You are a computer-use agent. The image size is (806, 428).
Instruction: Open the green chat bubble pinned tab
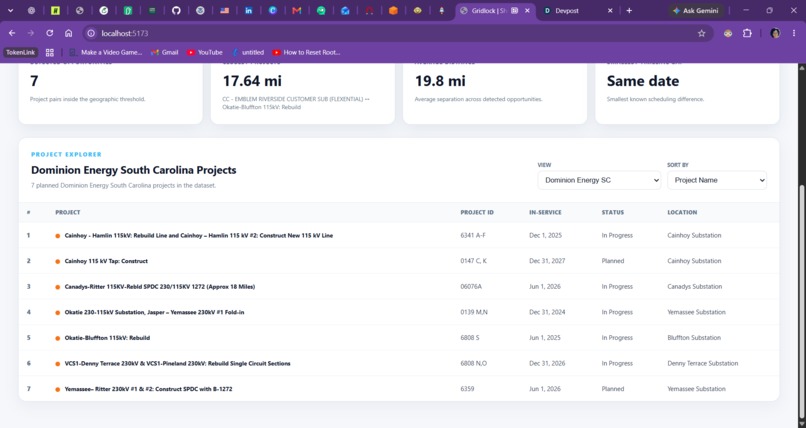pyautogui.click(x=321, y=10)
